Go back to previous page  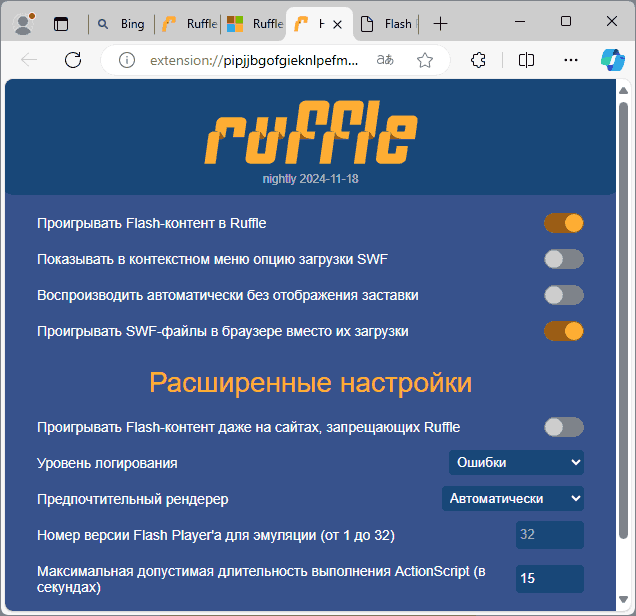(29, 60)
